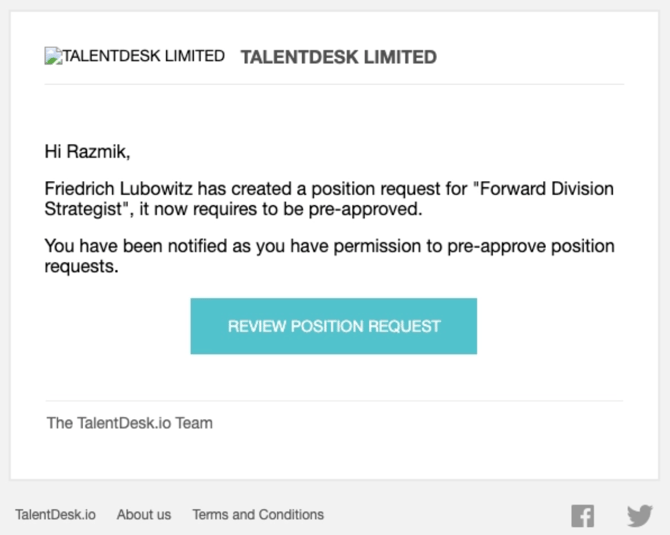Screen dimensions: 670x535
Task: Click the bold TALENTDESK LIMITED heading
Action: pos(339,57)
